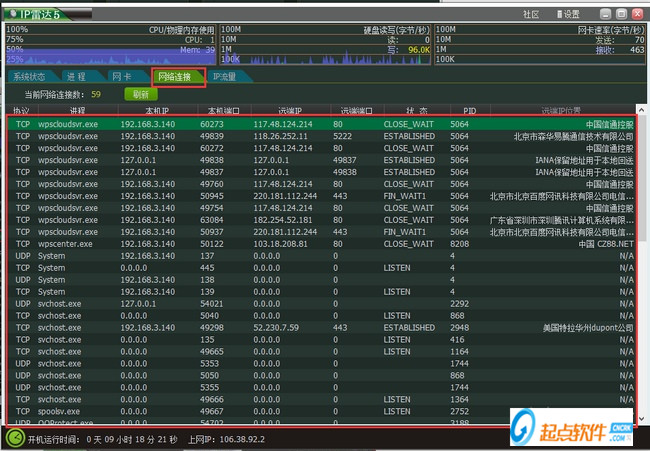
Task: Click the green 刷新 refresh button
Action: click(141, 95)
